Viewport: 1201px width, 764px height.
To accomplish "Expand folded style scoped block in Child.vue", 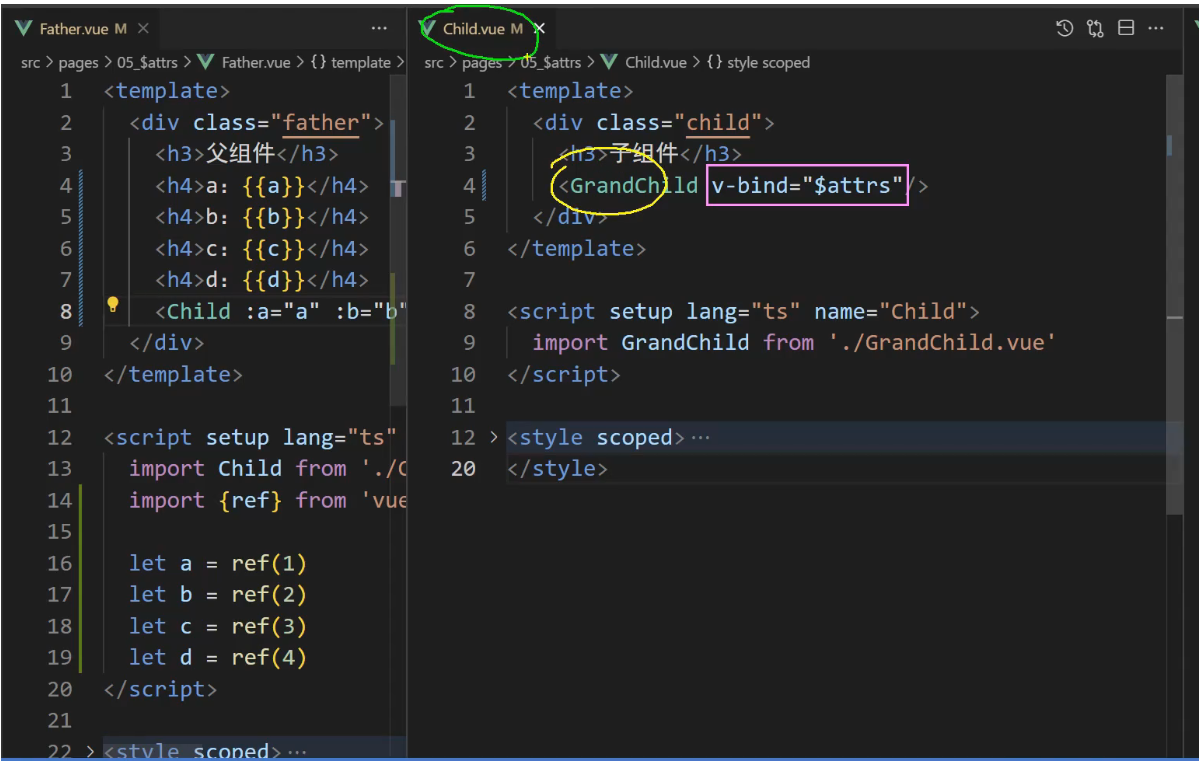I will tap(493, 437).
